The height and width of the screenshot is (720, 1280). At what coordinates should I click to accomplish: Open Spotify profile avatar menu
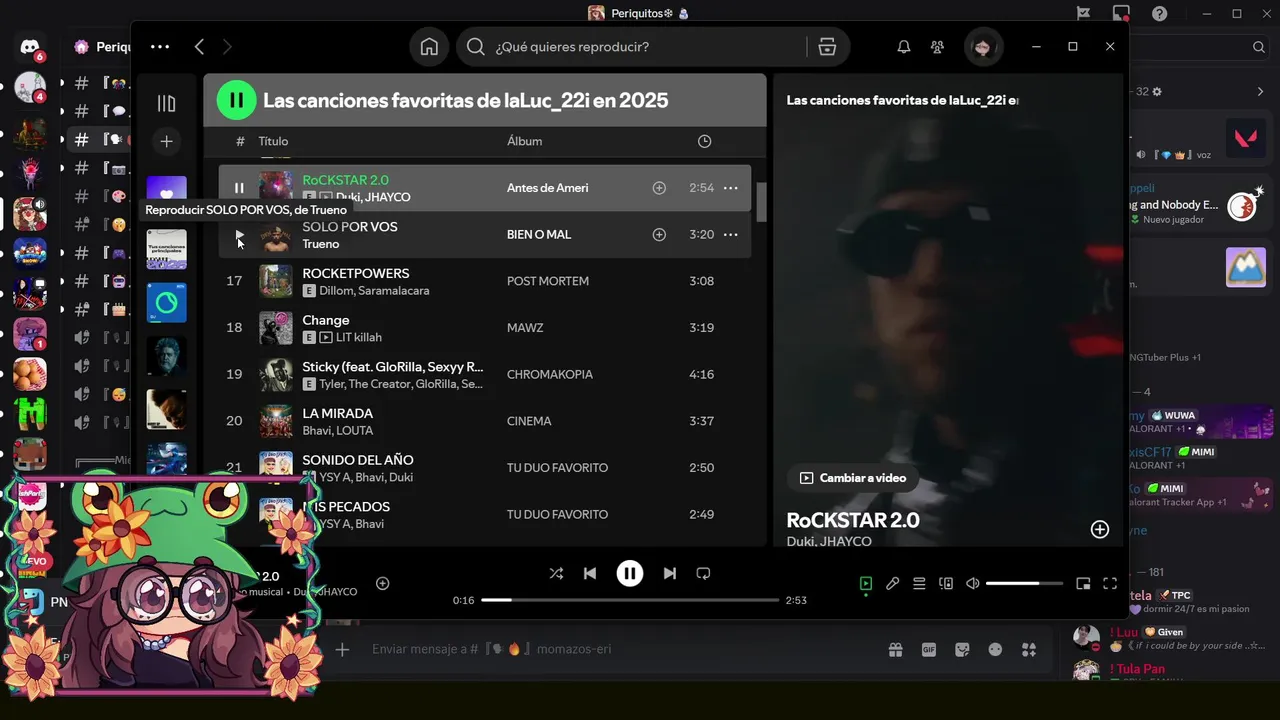(x=982, y=47)
